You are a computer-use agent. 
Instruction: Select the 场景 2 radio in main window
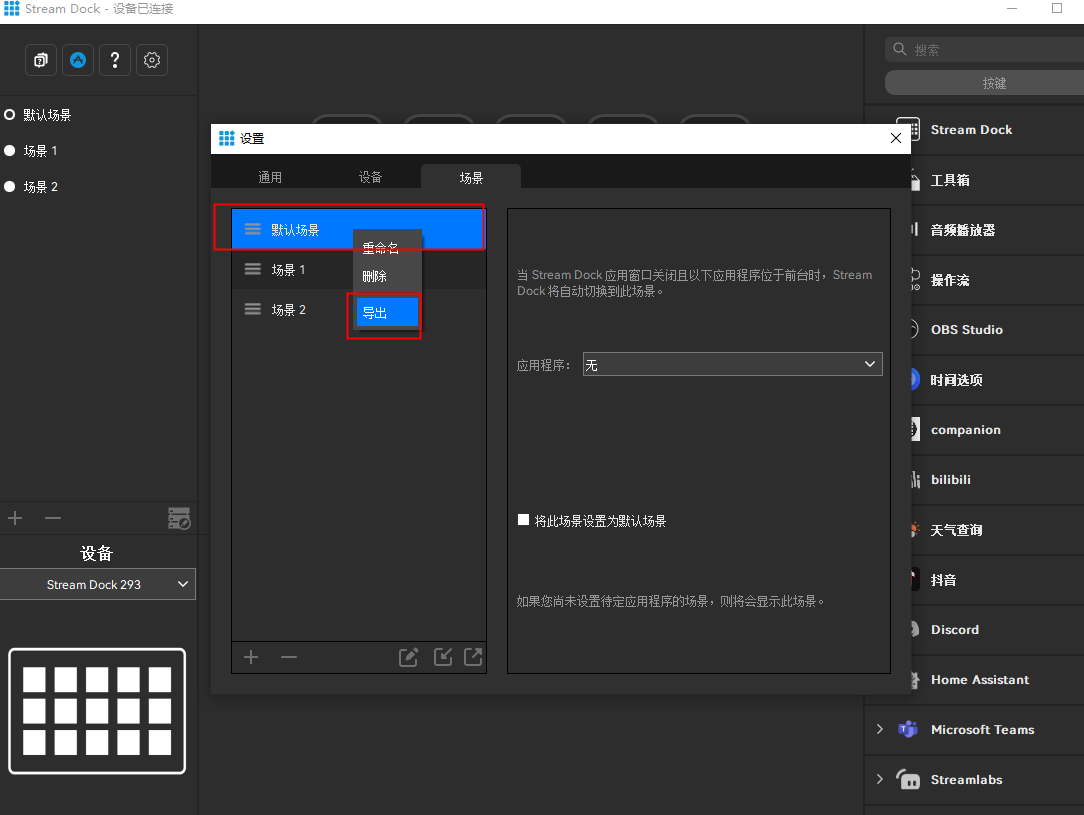10,187
